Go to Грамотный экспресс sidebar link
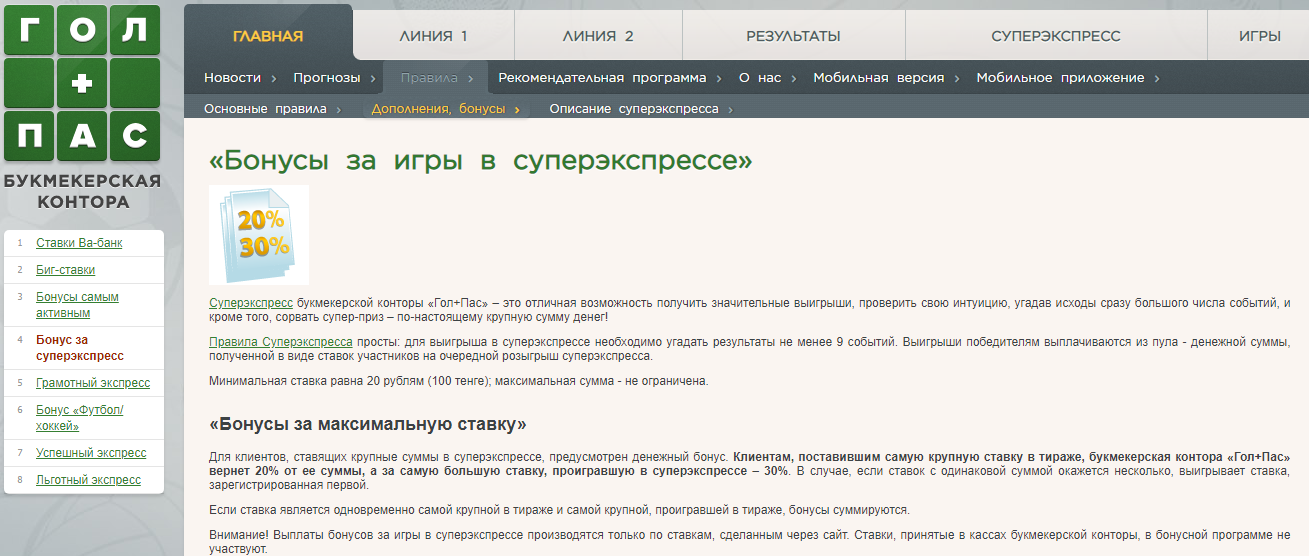 [x=93, y=383]
